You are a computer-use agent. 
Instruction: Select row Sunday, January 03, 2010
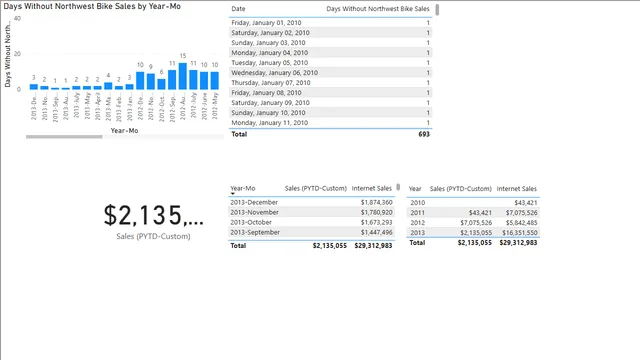330,43
